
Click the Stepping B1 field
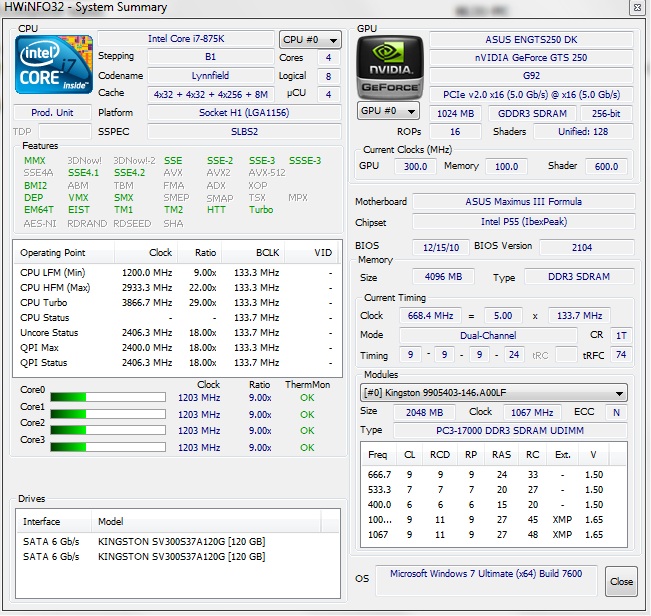pyautogui.click(x=210, y=56)
